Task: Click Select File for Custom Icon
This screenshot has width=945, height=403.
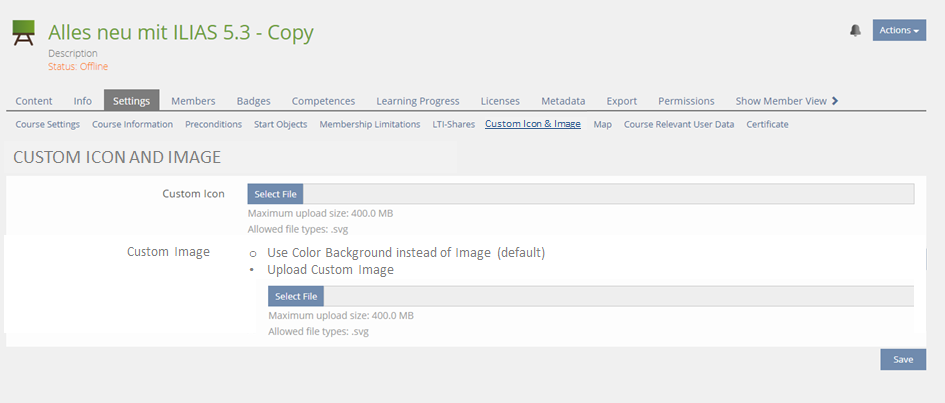Action: click(275, 194)
